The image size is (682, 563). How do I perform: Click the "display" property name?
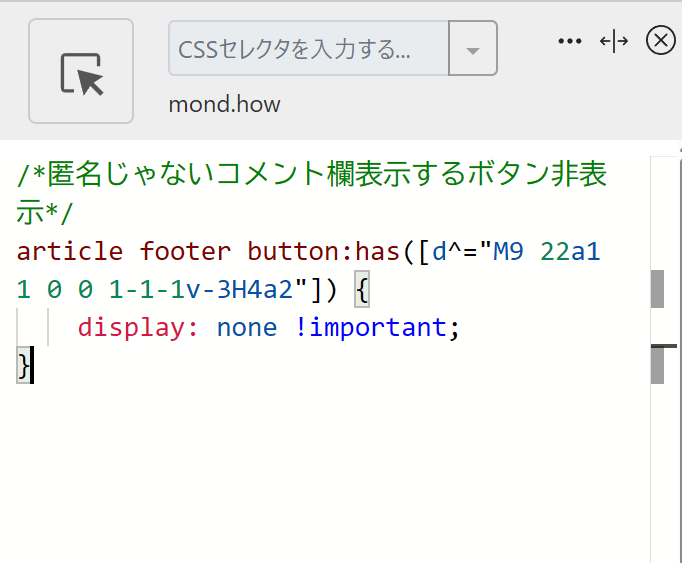coord(131,328)
